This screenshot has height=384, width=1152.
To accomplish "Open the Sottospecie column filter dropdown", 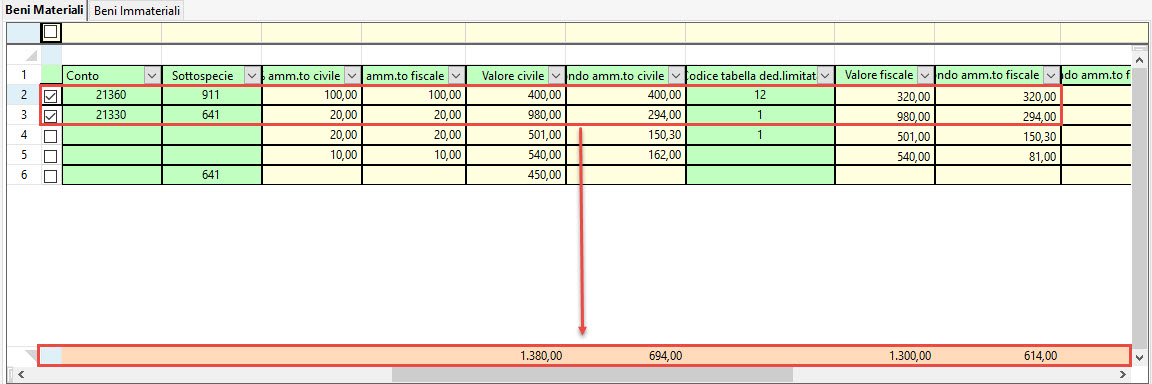I will click(x=252, y=75).
